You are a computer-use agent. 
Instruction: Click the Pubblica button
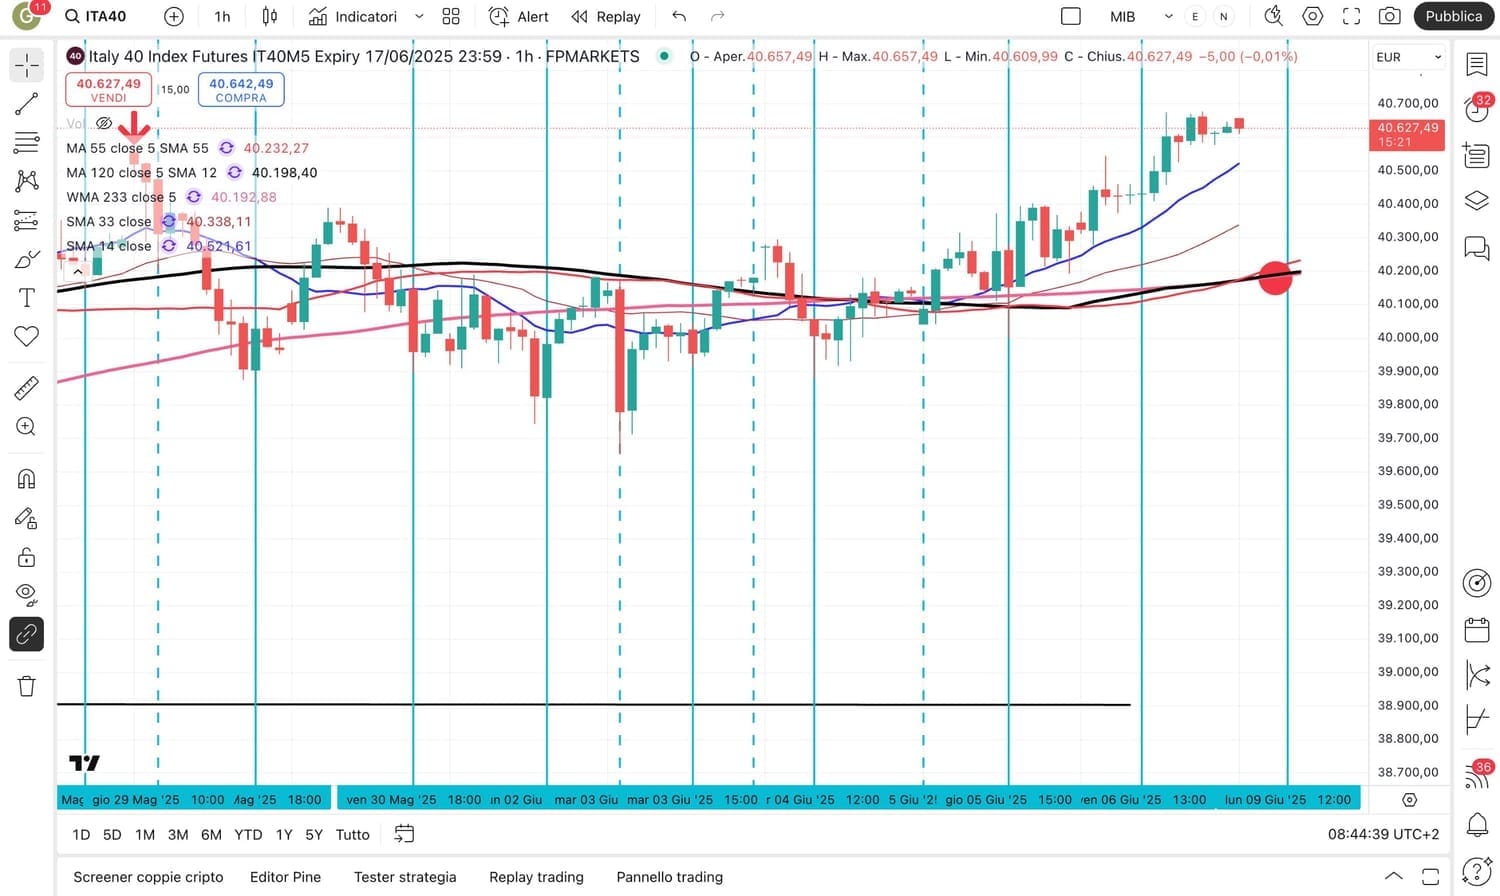tap(1453, 16)
